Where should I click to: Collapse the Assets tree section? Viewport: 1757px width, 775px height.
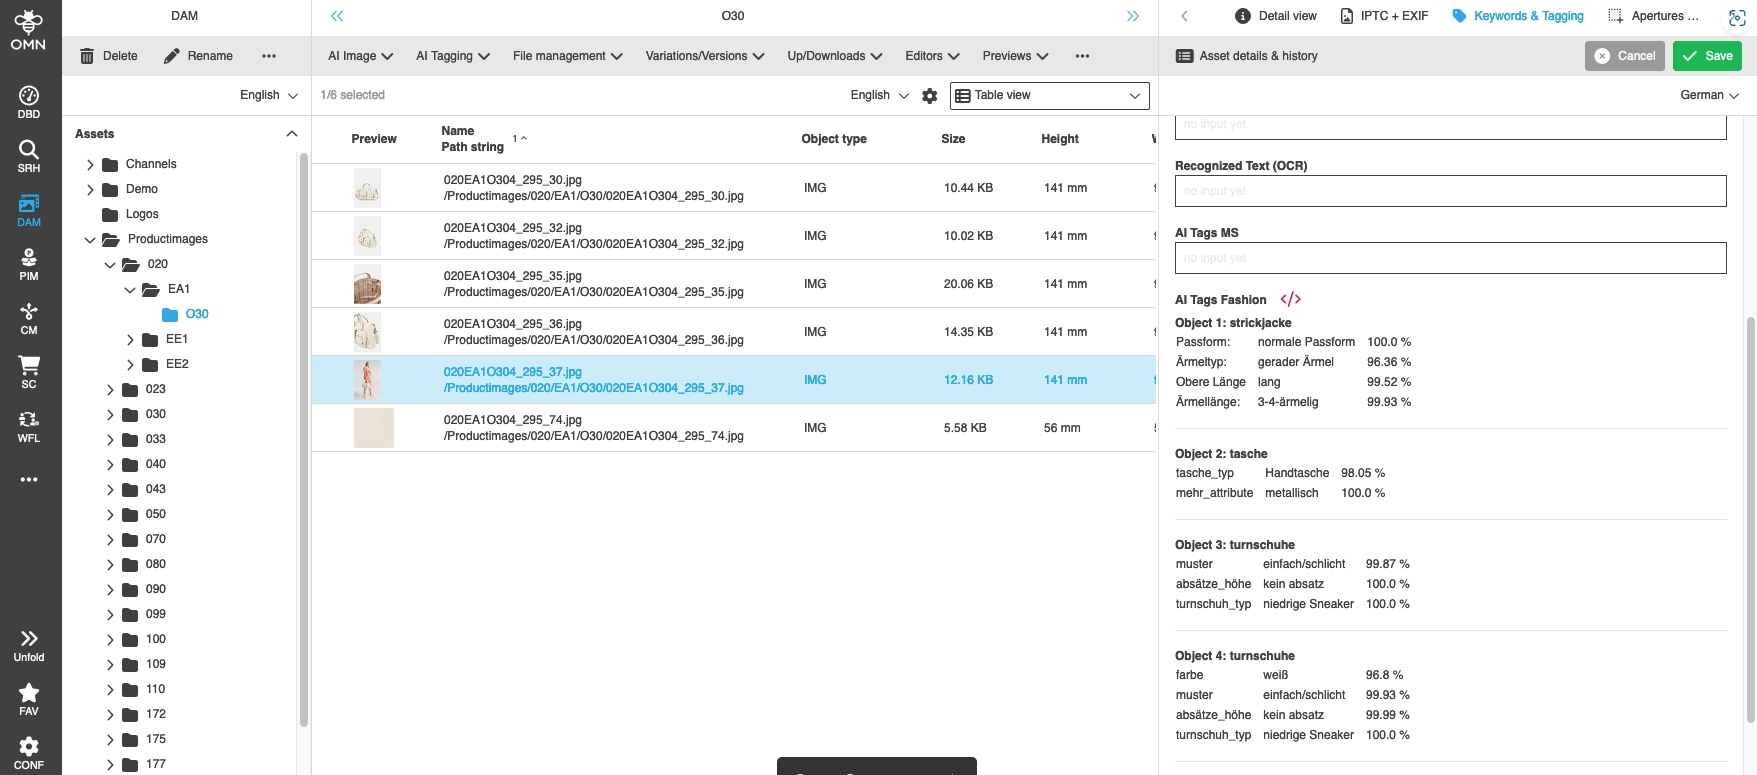pyautogui.click(x=292, y=134)
